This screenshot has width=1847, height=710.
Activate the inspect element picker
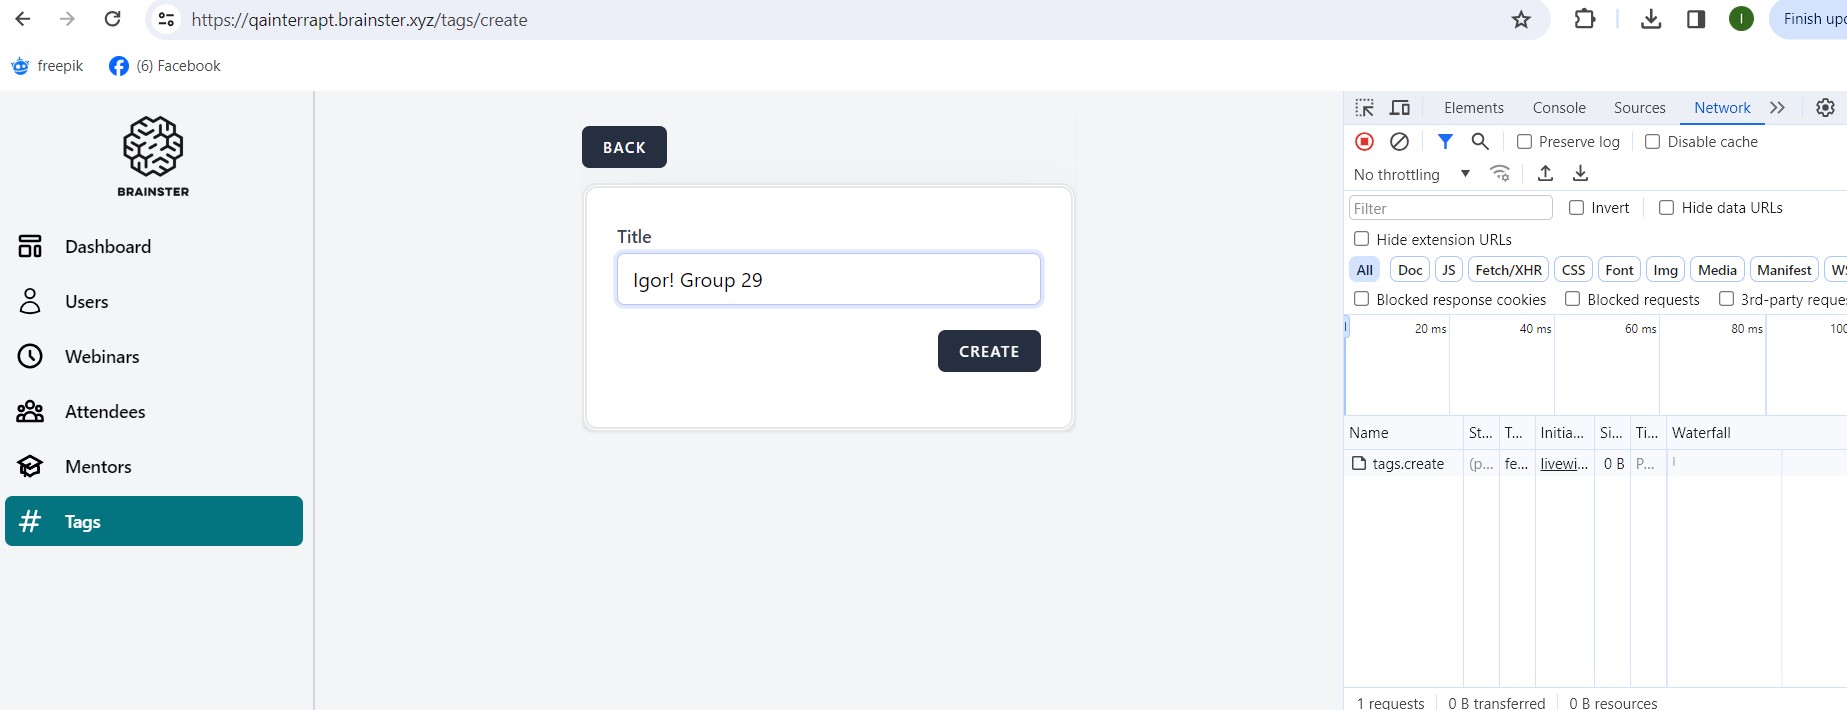pyautogui.click(x=1365, y=108)
